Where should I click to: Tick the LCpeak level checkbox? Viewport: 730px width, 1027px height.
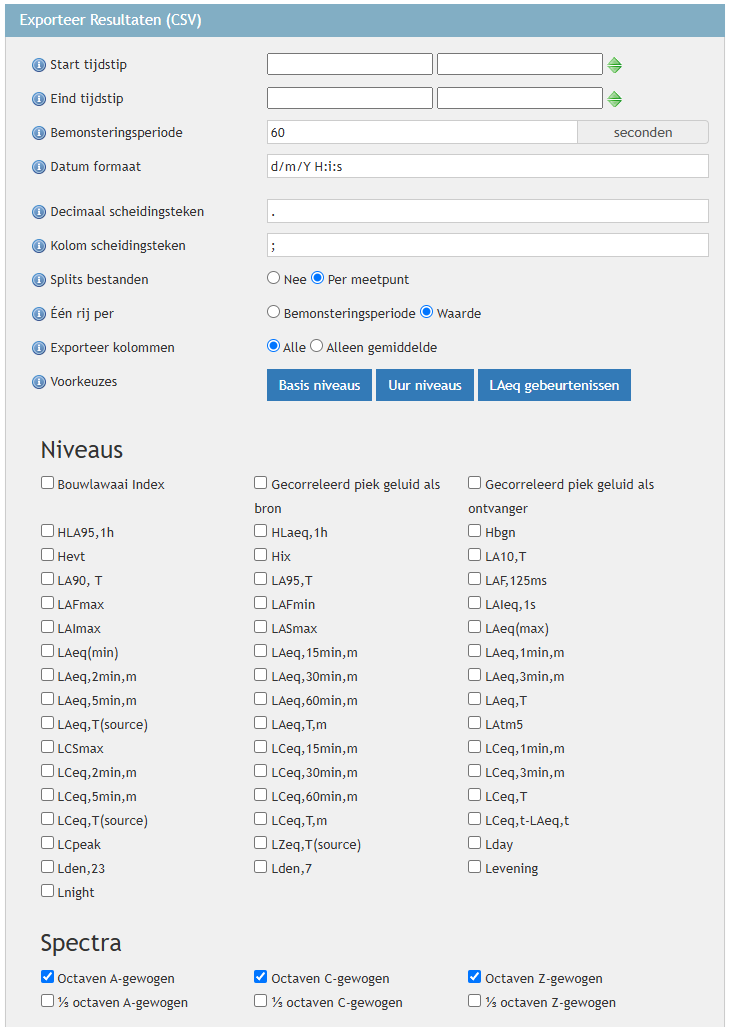(x=48, y=843)
